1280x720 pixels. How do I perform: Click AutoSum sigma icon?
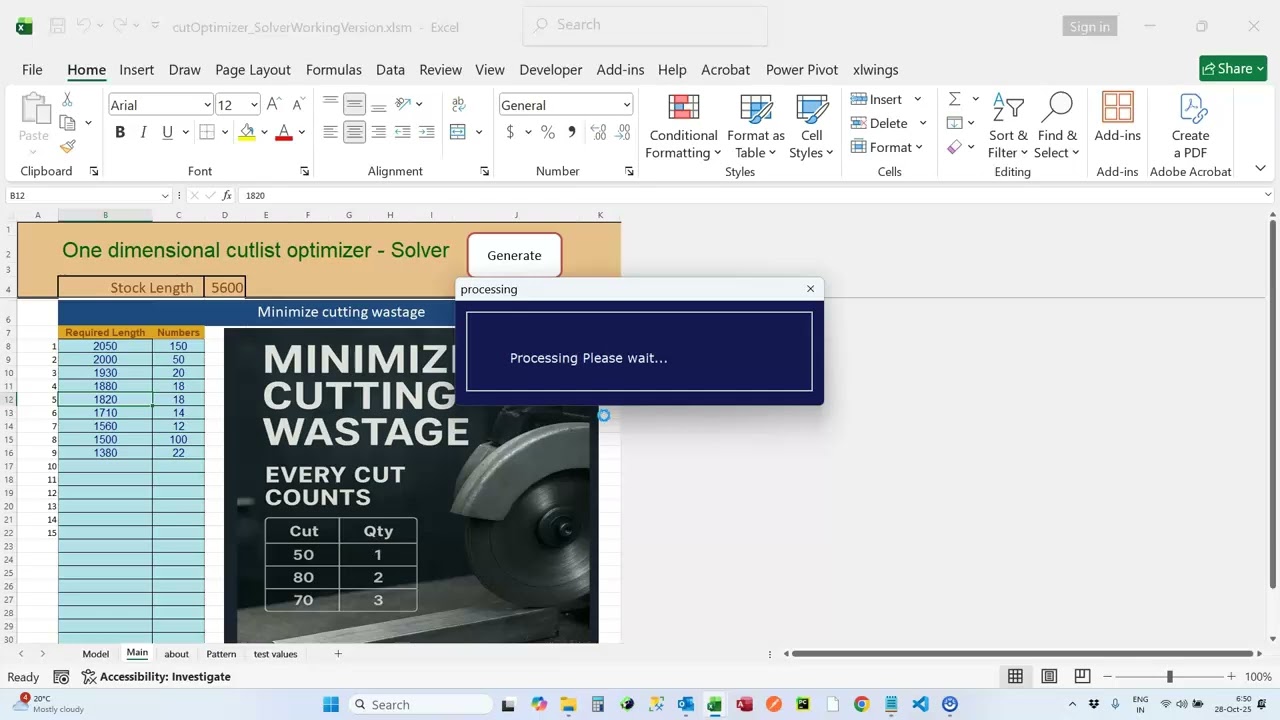pyautogui.click(x=954, y=99)
